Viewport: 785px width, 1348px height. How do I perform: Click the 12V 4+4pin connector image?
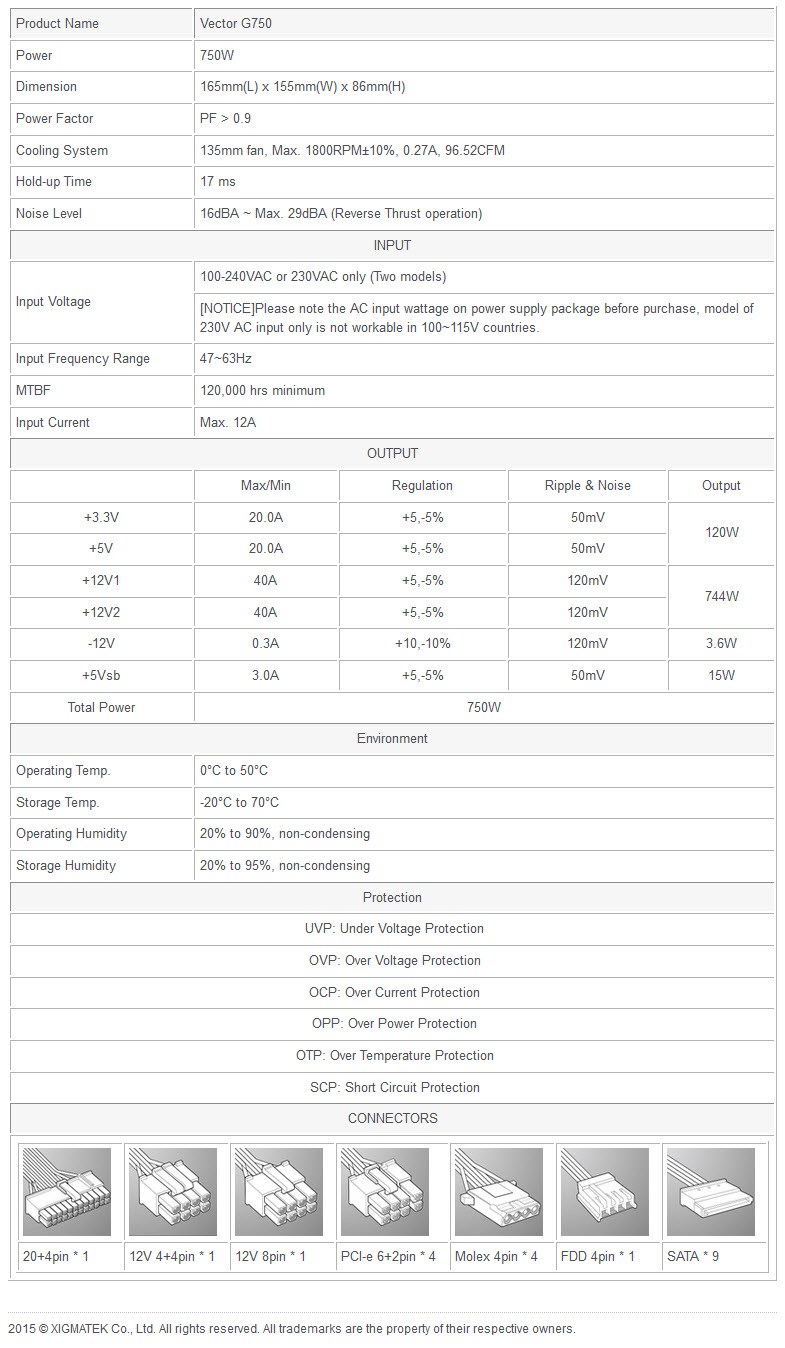(x=174, y=1192)
